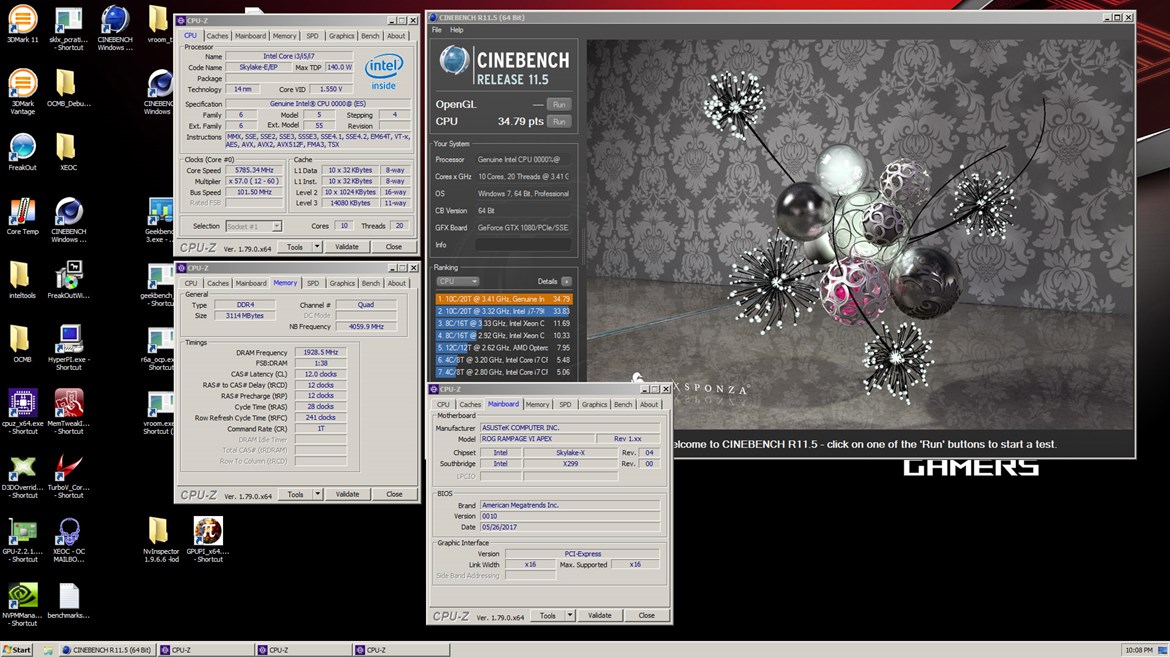The width and height of the screenshot is (1170, 658).
Task: Select the NvInspector folder on the desktop
Action: [159, 533]
